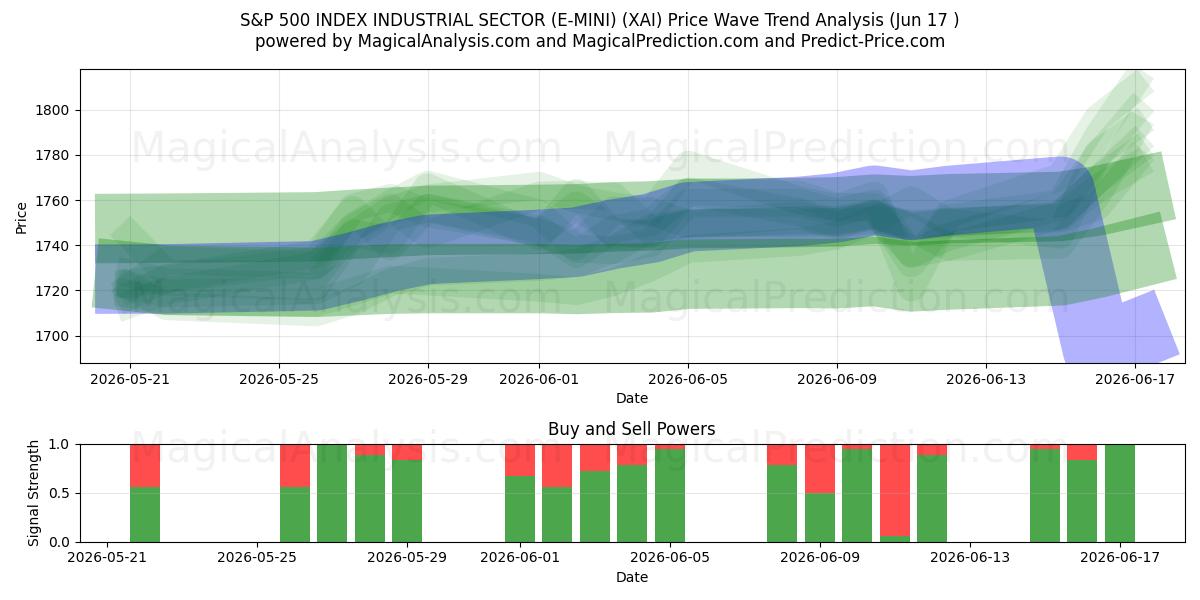Click the 'Date' label under the Buy and Sell chart
This screenshot has height=600, width=1200.
point(632,577)
